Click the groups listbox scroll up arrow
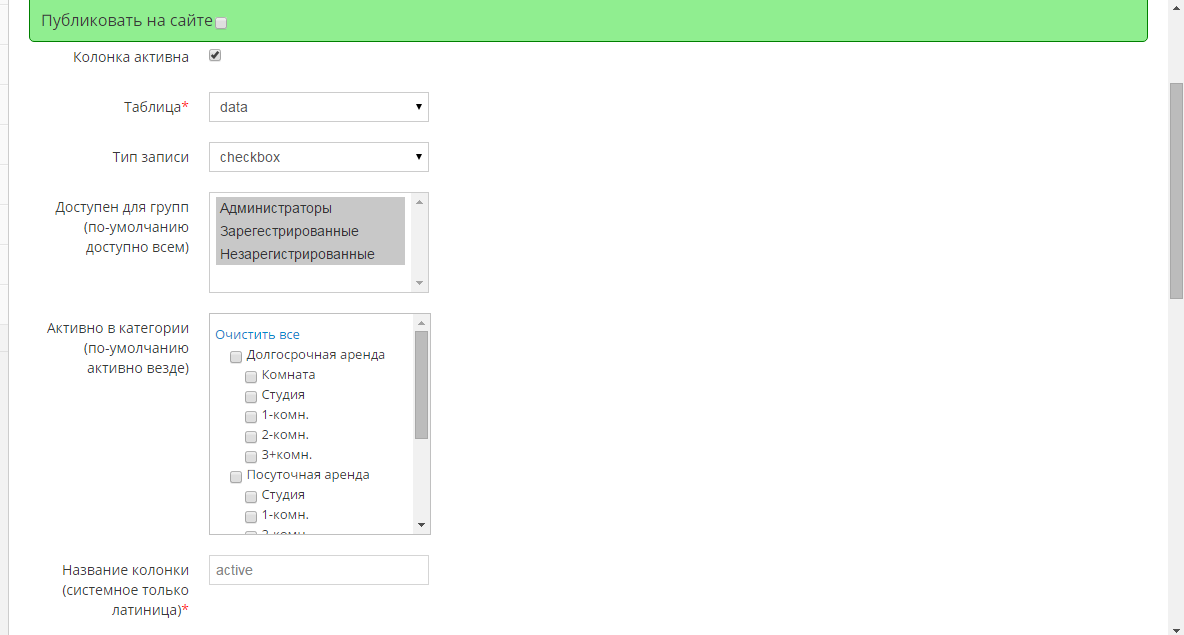This screenshot has height=635, width=1184. 420,202
